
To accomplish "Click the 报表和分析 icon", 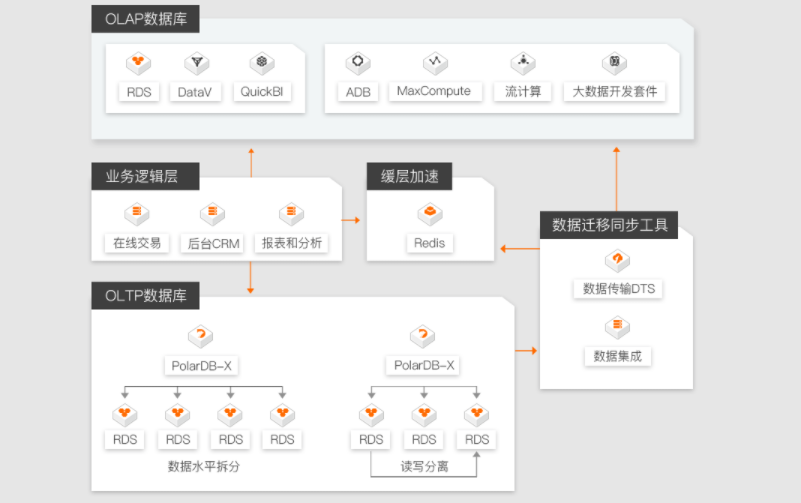I will [x=291, y=213].
